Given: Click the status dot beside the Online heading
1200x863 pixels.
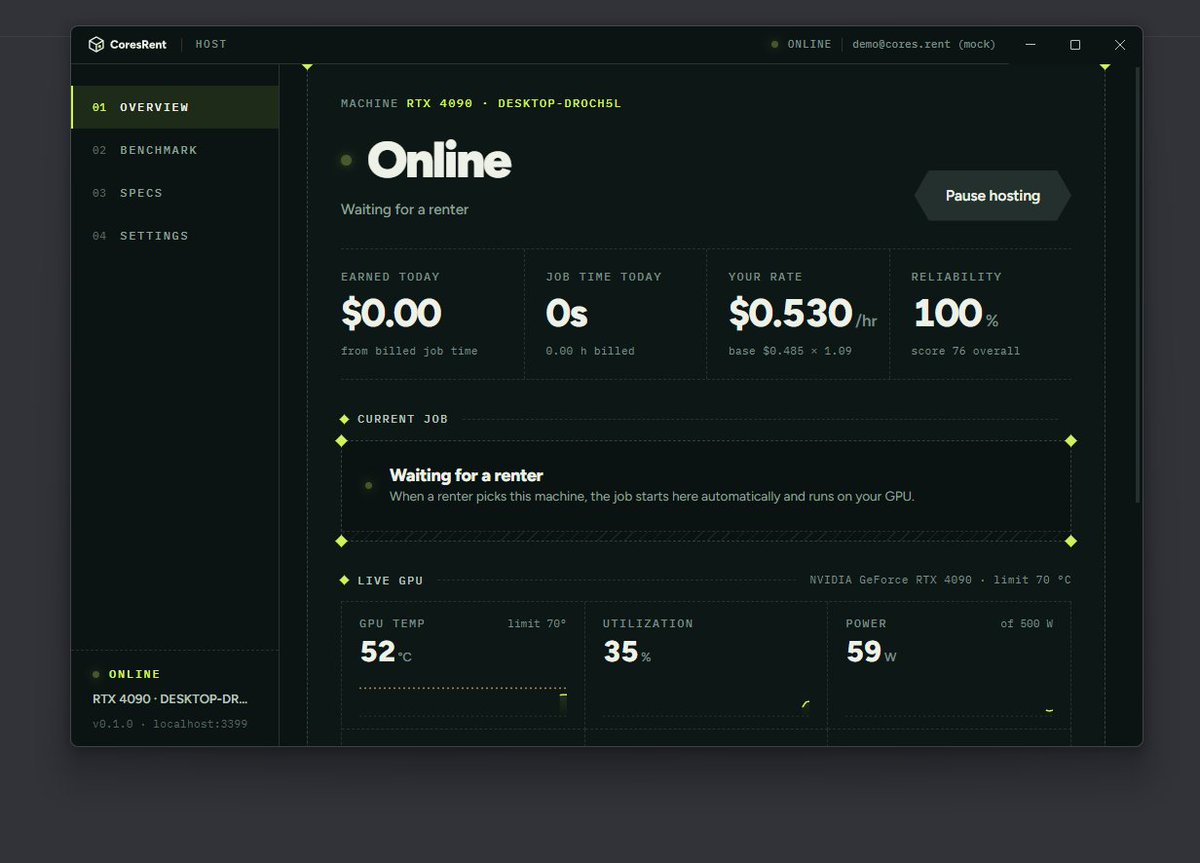Looking at the screenshot, I should click(347, 160).
